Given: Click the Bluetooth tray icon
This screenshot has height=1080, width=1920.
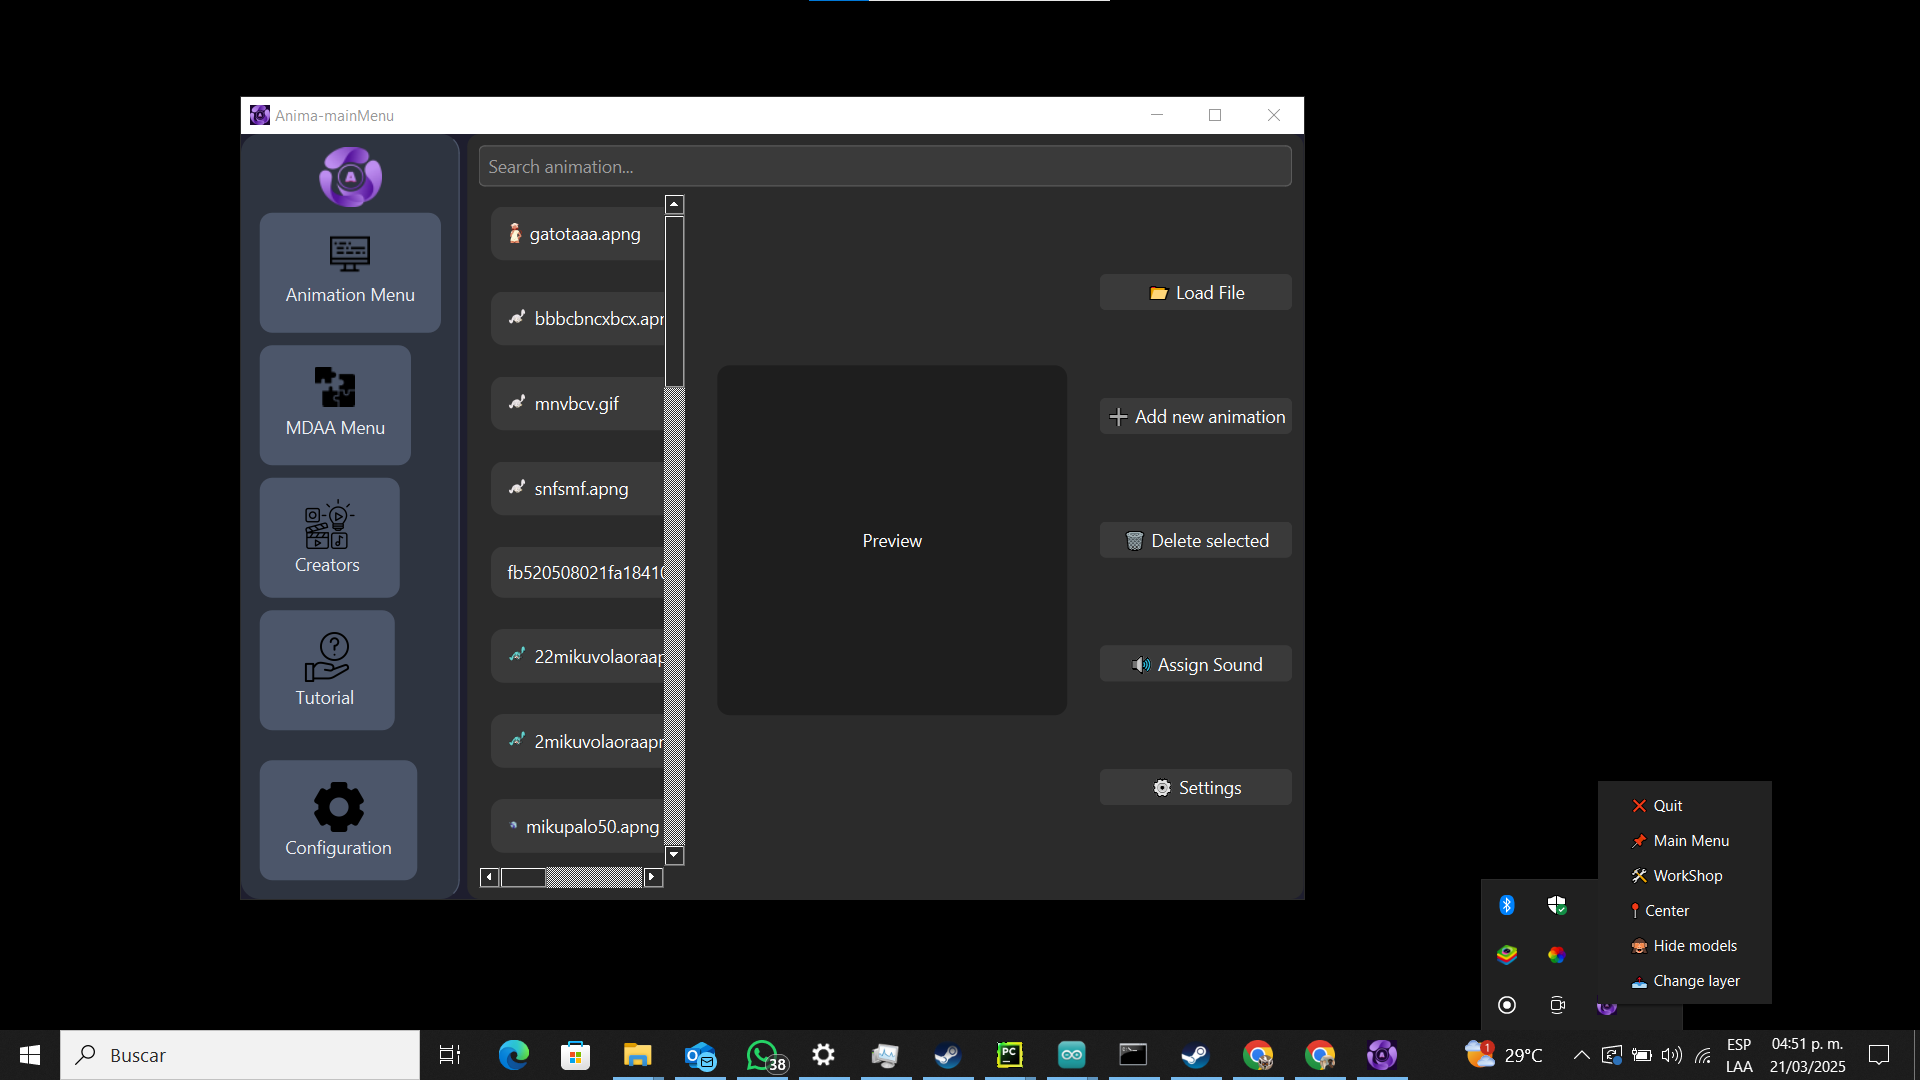Looking at the screenshot, I should pos(1507,905).
